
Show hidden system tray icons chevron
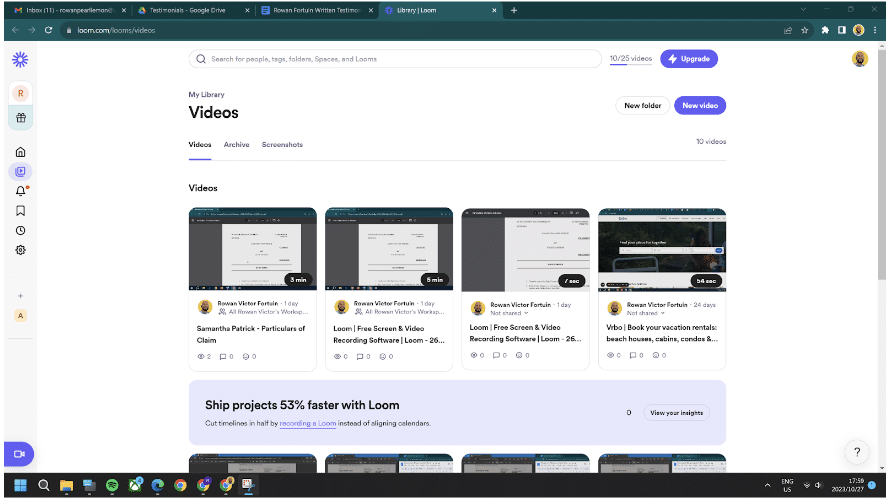[767, 486]
